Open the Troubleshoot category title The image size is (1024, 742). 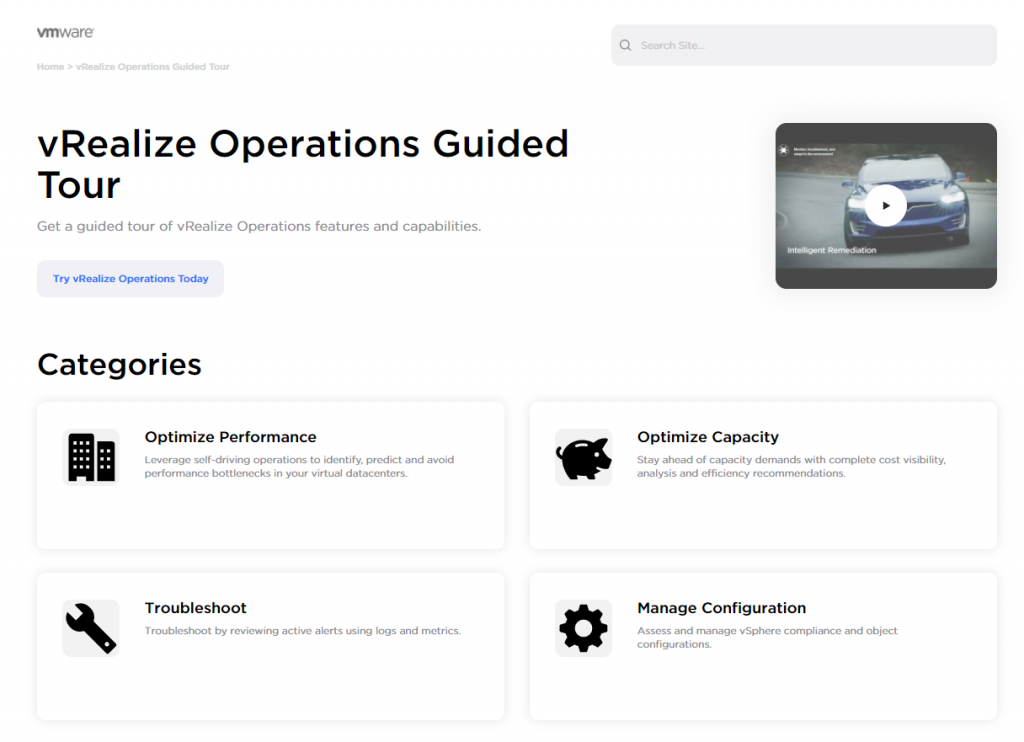coord(195,608)
